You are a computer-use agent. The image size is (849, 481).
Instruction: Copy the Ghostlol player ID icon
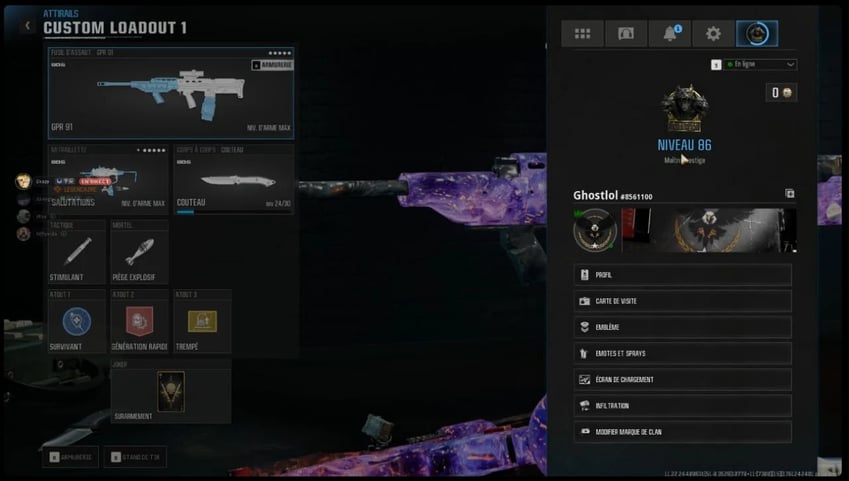(789, 194)
